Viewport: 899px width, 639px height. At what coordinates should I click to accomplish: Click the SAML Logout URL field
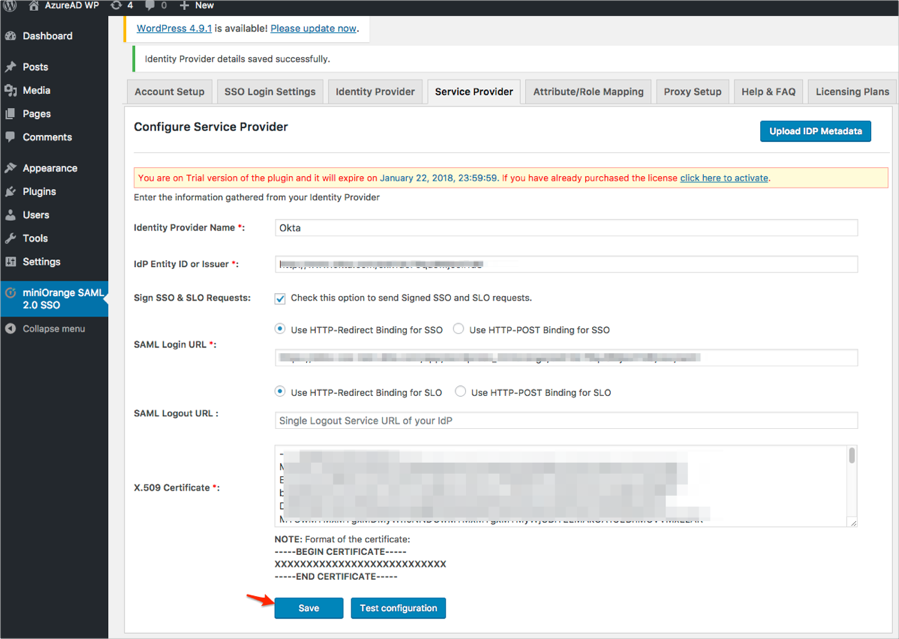point(566,421)
